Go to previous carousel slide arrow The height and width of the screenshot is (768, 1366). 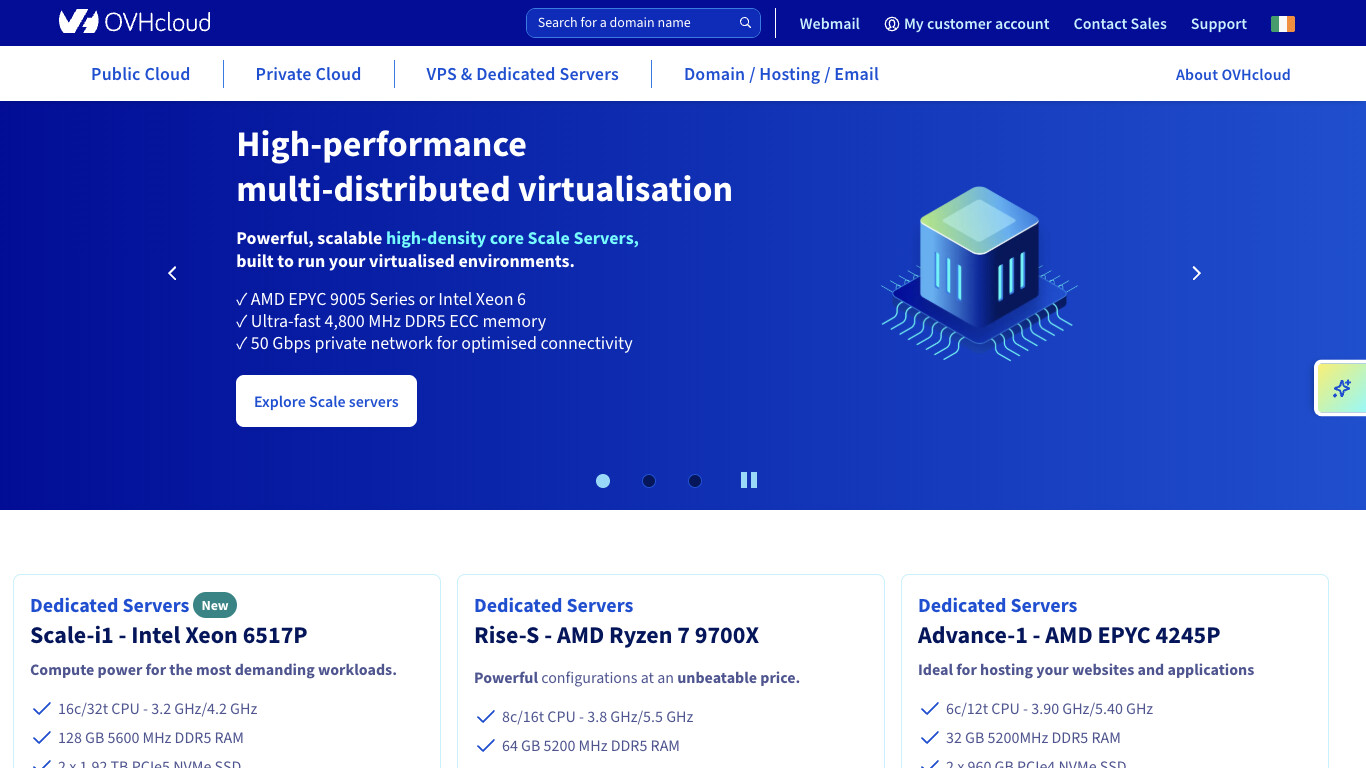click(172, 273)
